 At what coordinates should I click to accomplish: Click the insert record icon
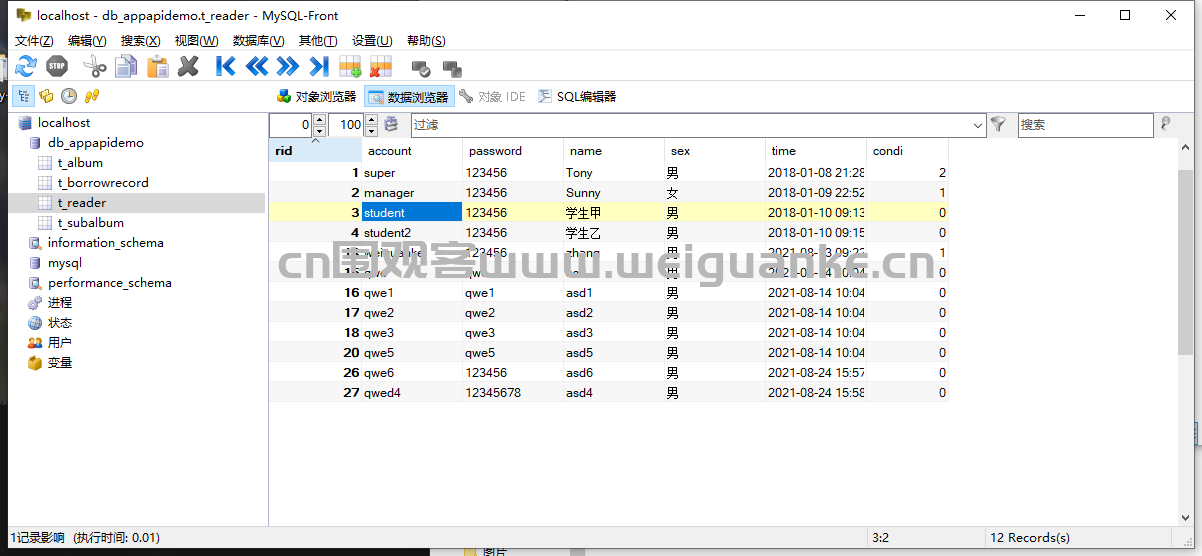pos(350,67)
